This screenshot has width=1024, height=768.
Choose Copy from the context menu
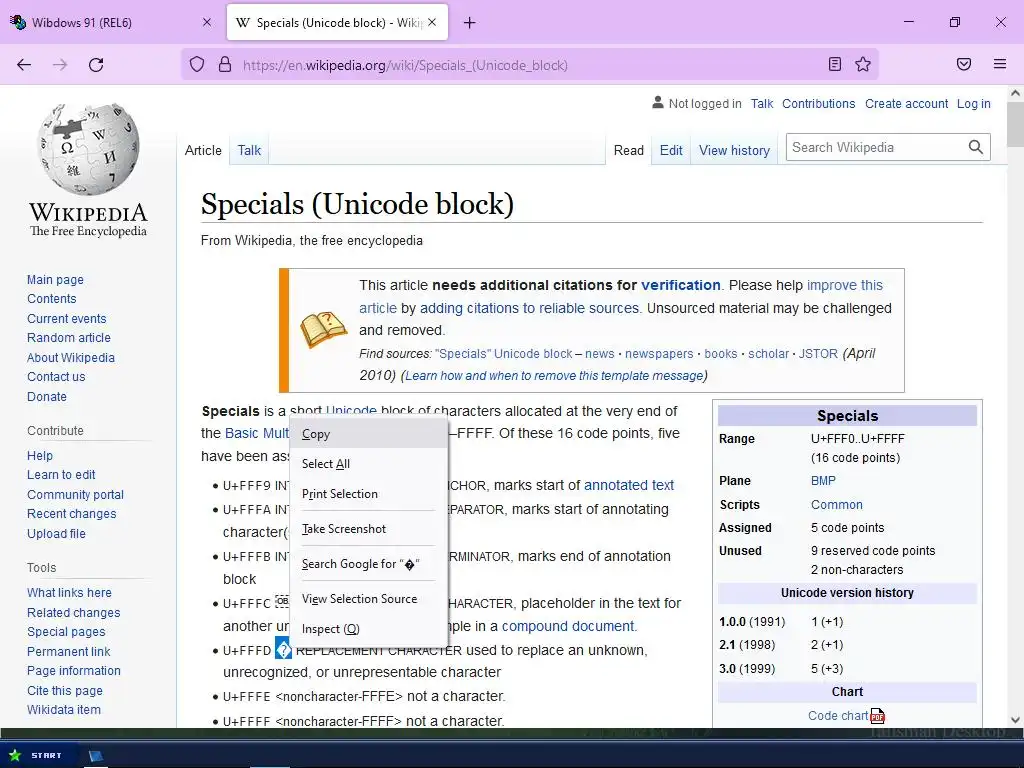[x=368, y=434]
